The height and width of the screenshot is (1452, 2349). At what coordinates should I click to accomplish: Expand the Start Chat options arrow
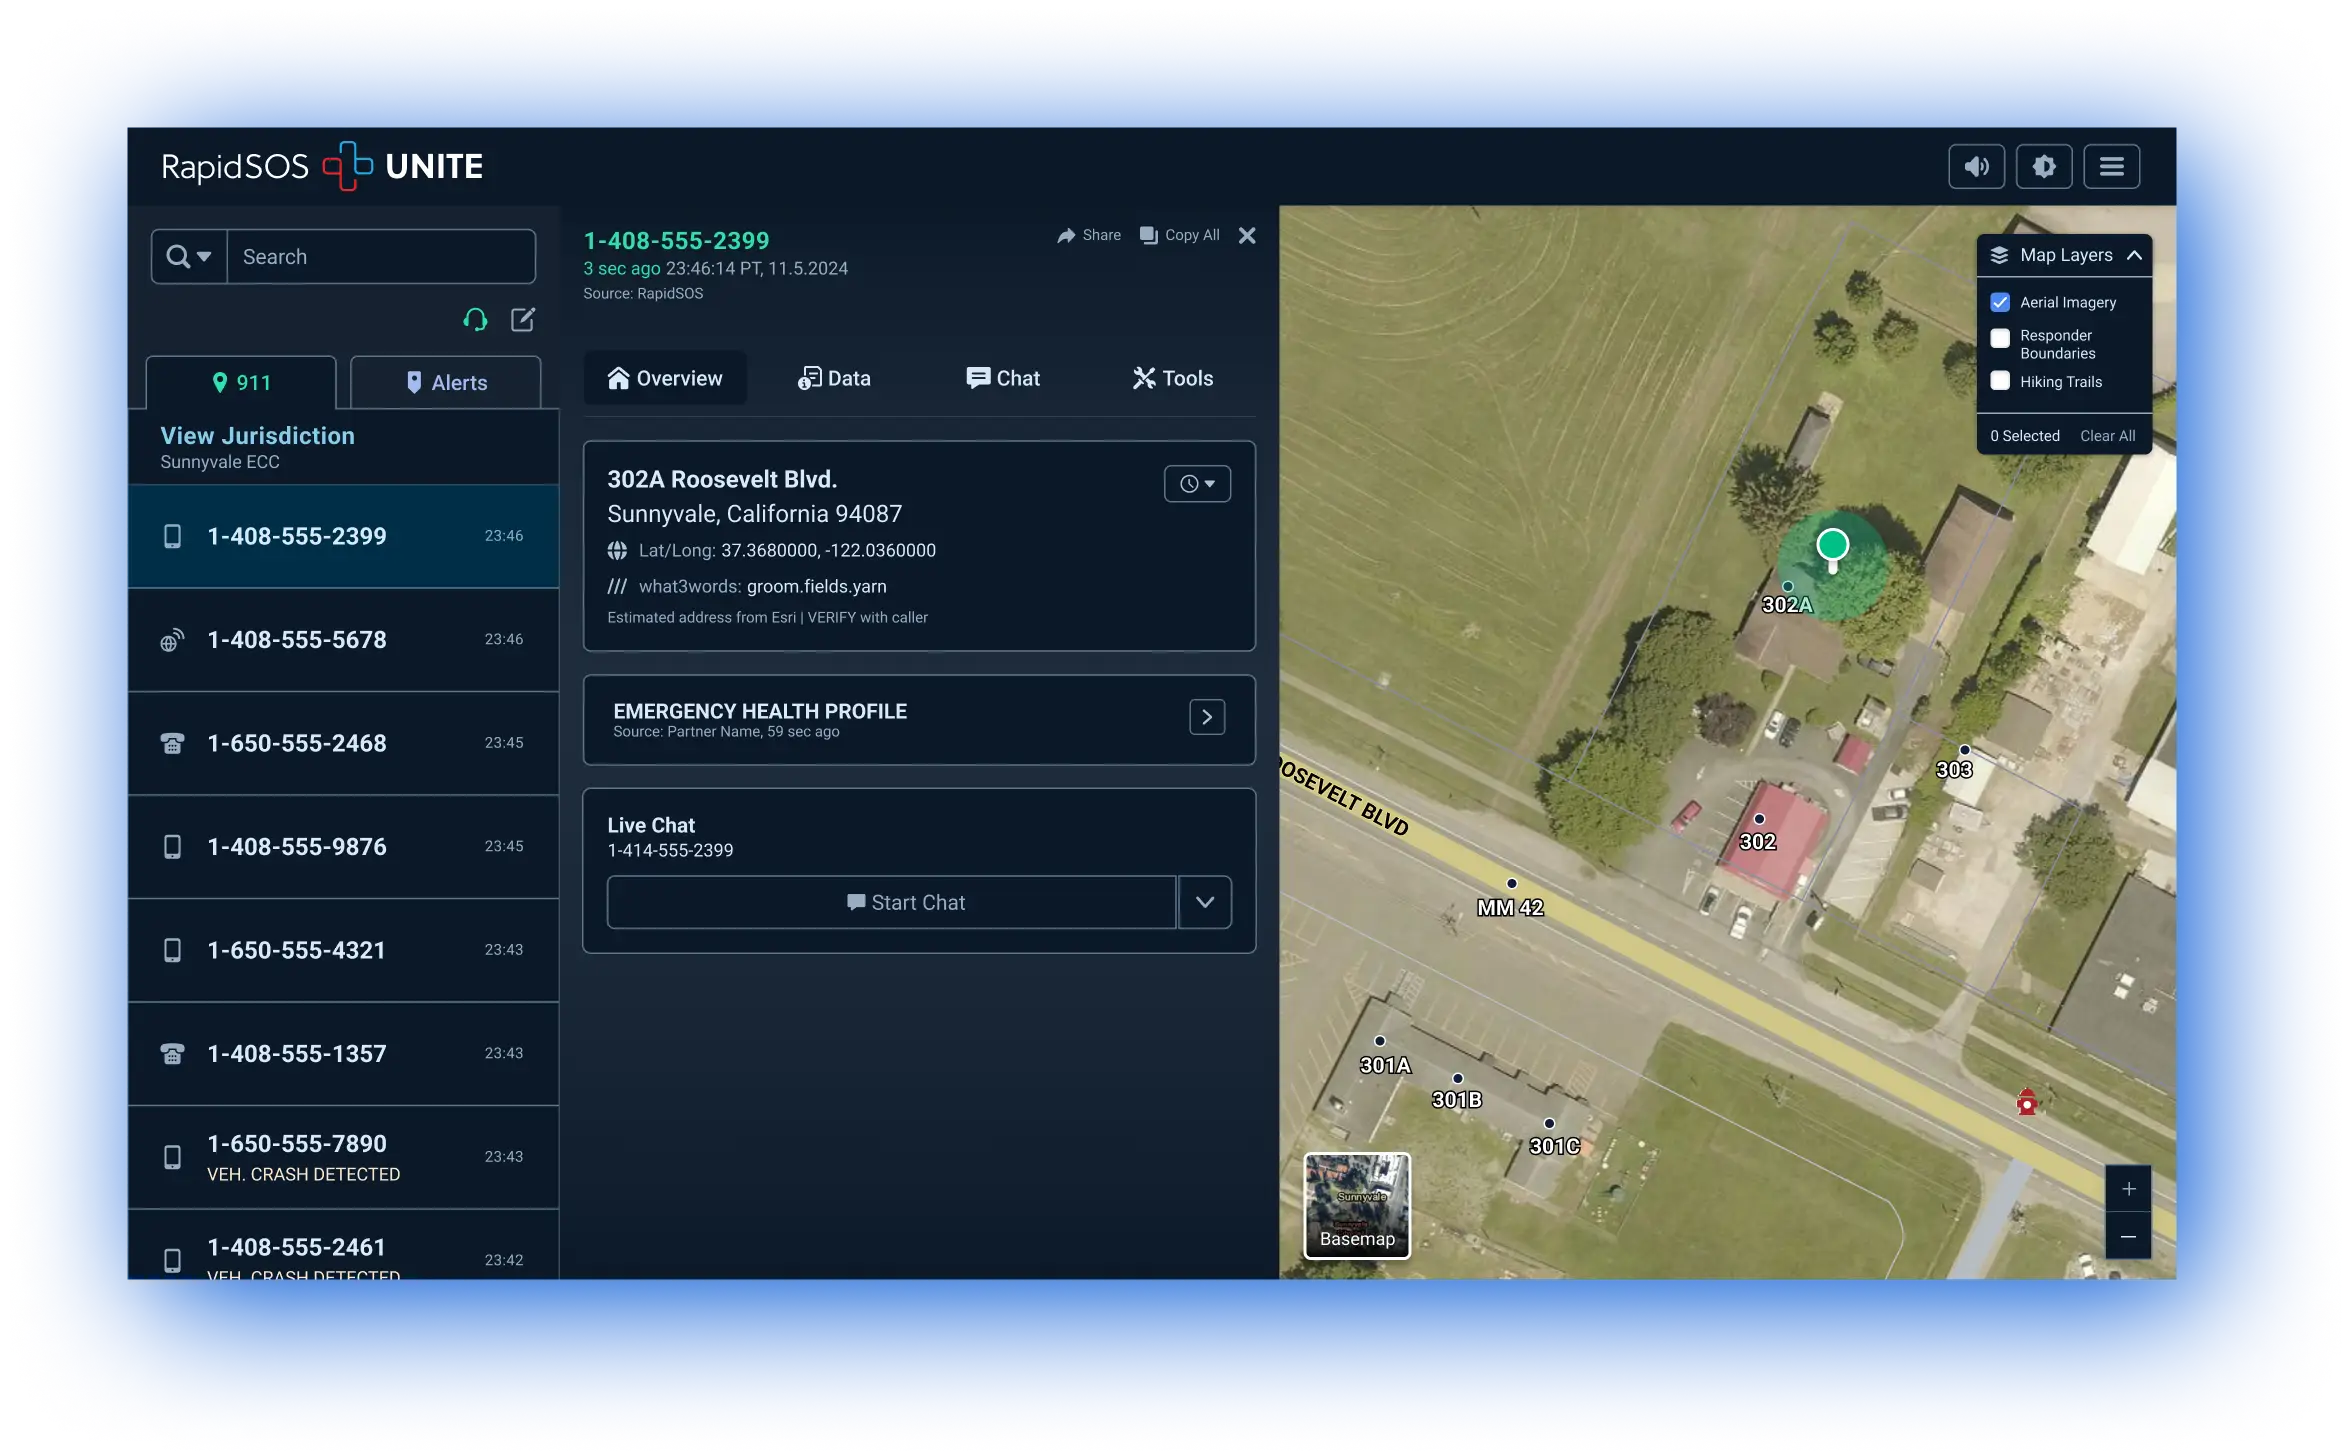point(1204,902)
